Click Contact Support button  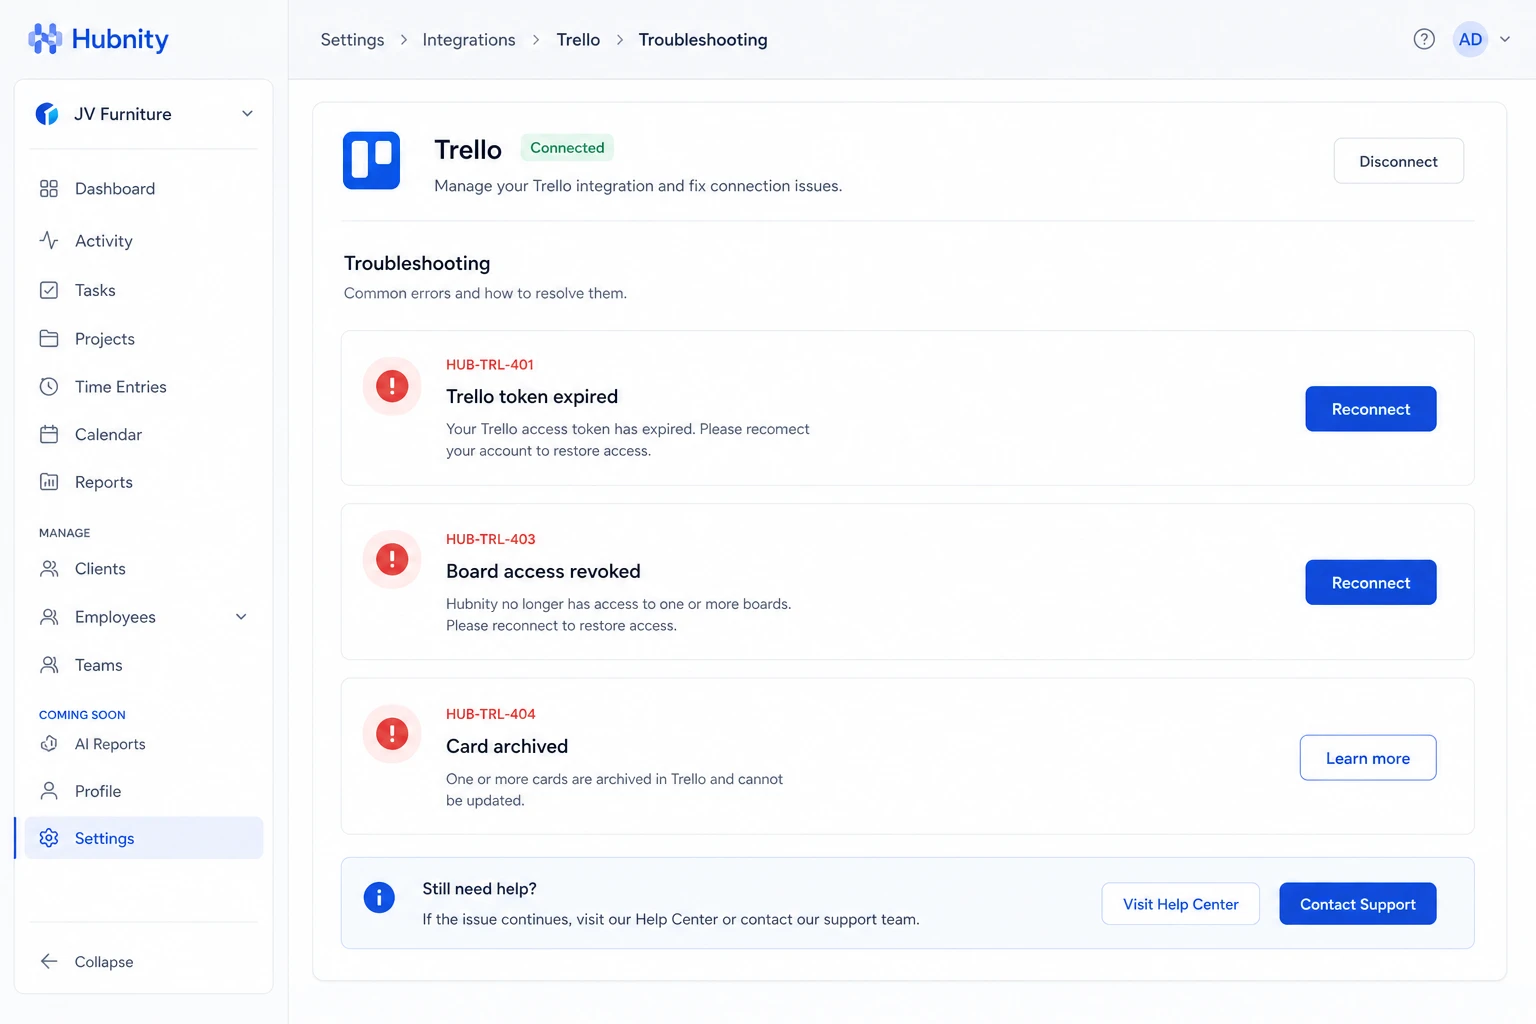click(x=1357, y=904)
